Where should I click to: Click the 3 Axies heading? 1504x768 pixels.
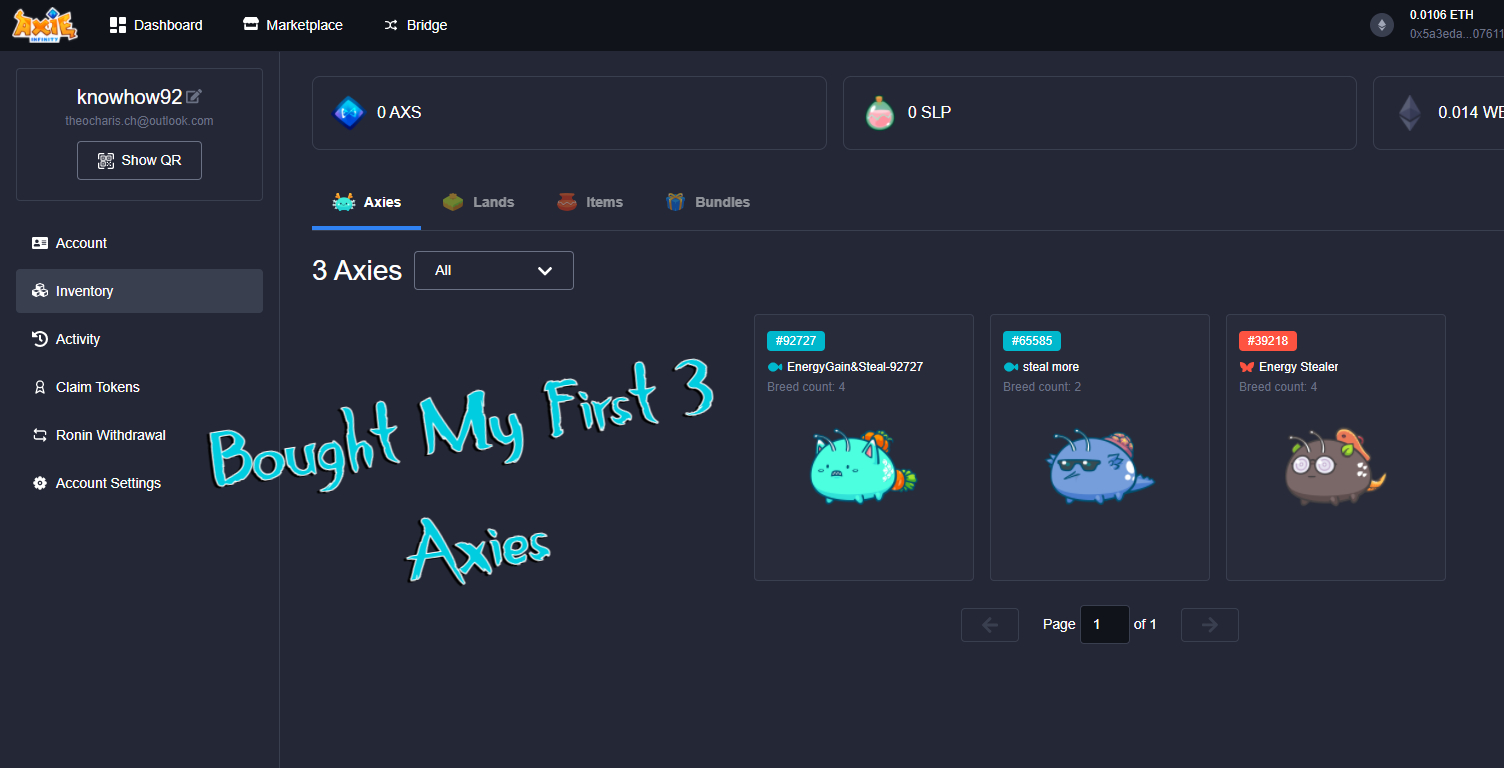pos(357,270)
